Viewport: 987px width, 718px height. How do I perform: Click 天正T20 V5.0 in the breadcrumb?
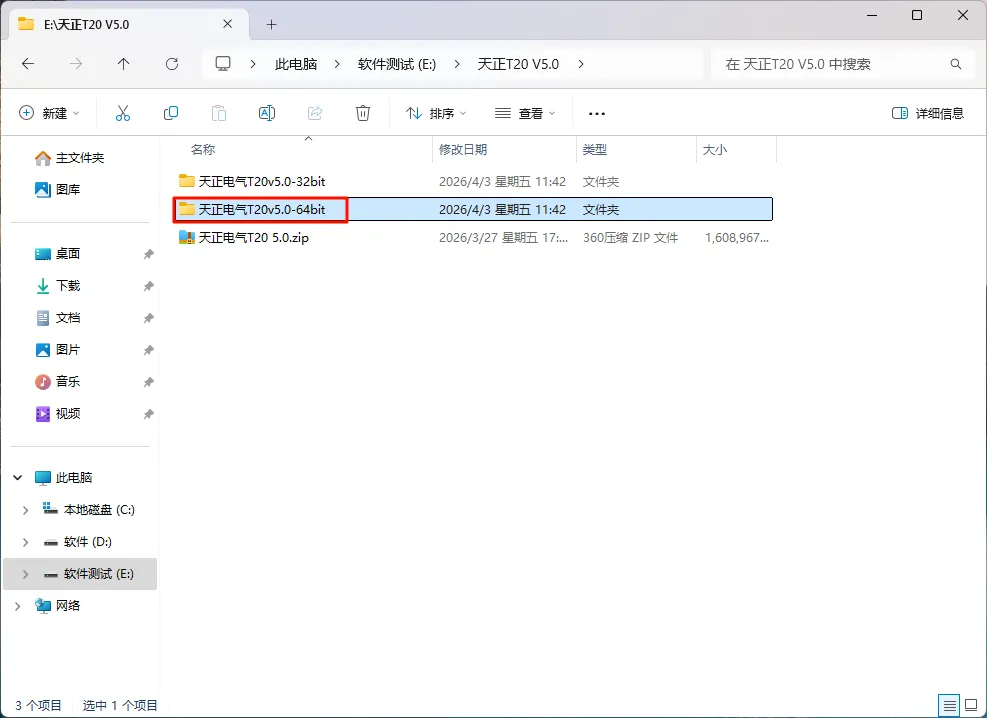click(518, 64)
